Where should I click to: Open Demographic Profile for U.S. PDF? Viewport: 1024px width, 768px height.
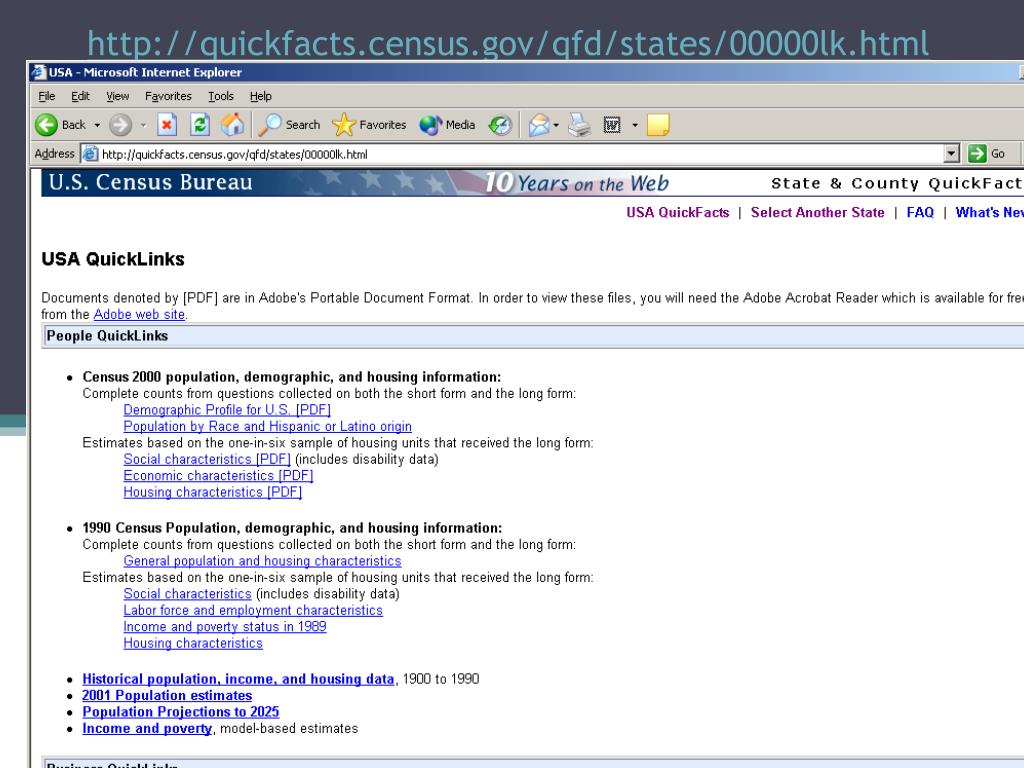(x=227, y=409)
